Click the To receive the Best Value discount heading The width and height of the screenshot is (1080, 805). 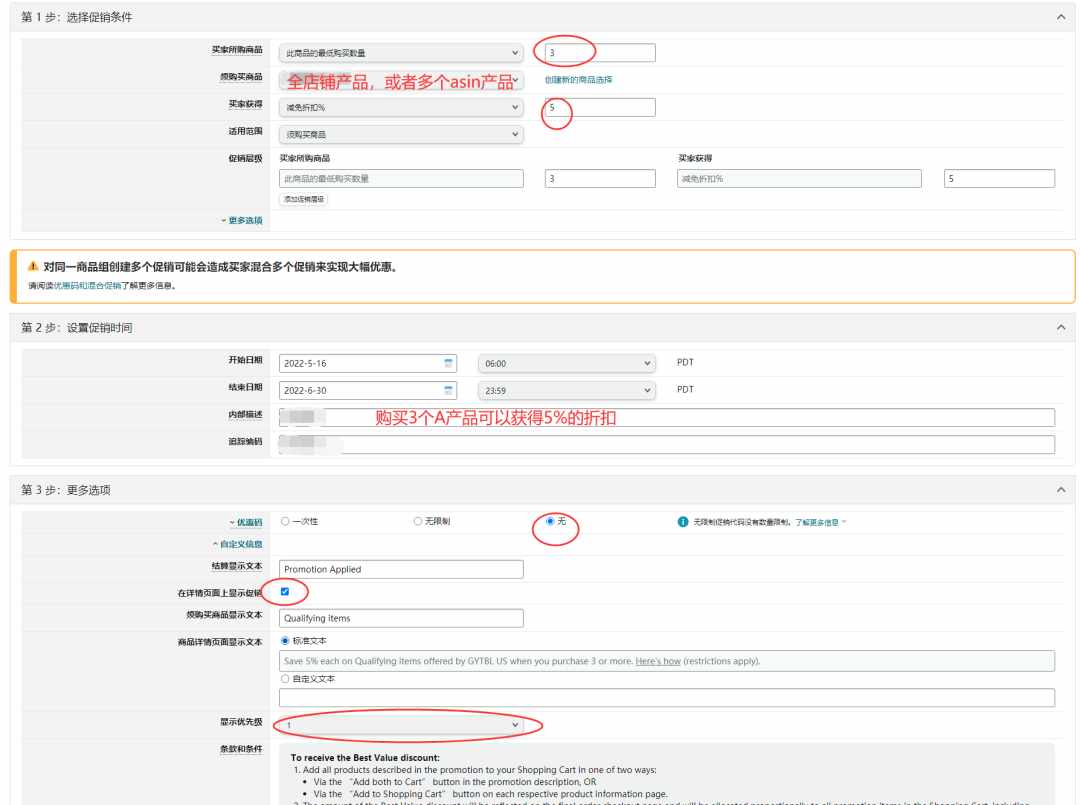point(365,757)
